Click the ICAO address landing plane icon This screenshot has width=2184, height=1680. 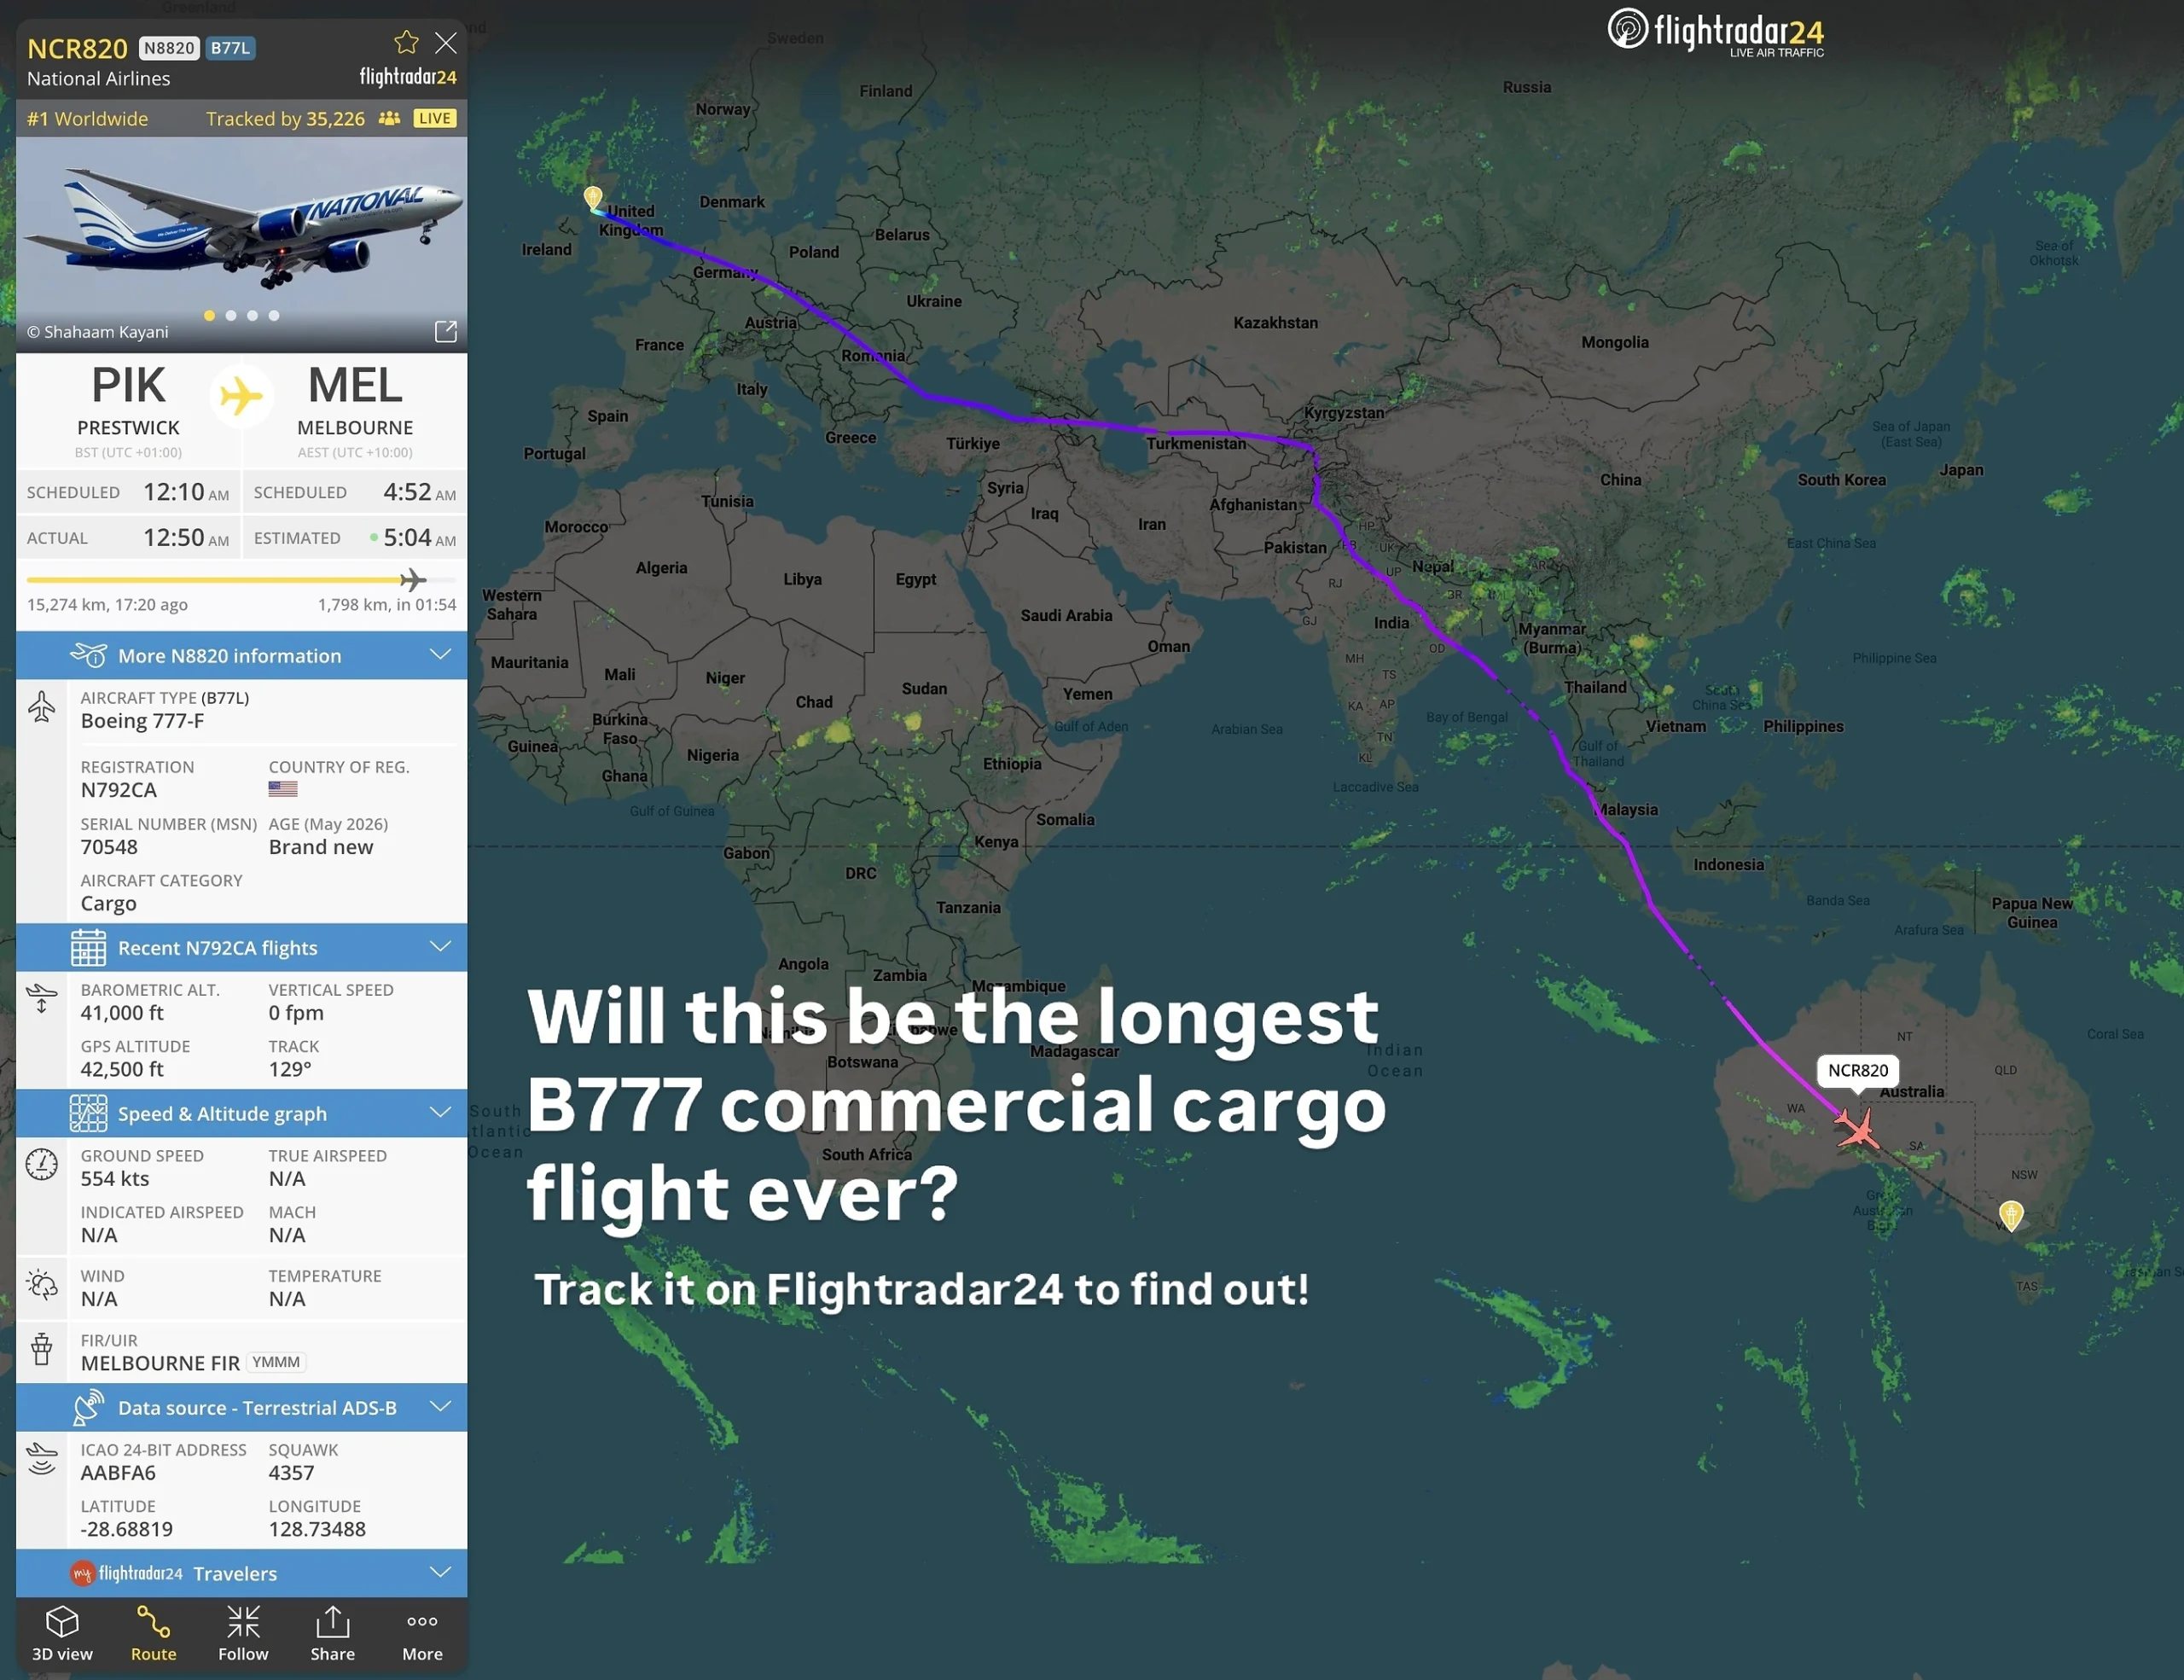pyautogui.click(x=41, y=1458)
